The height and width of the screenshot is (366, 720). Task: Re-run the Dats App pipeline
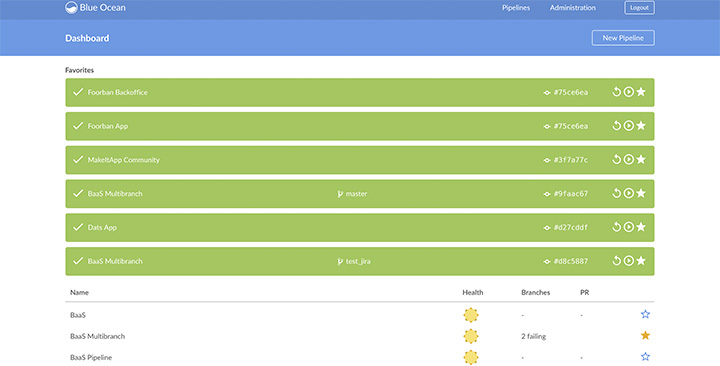(x=616, y=227)
